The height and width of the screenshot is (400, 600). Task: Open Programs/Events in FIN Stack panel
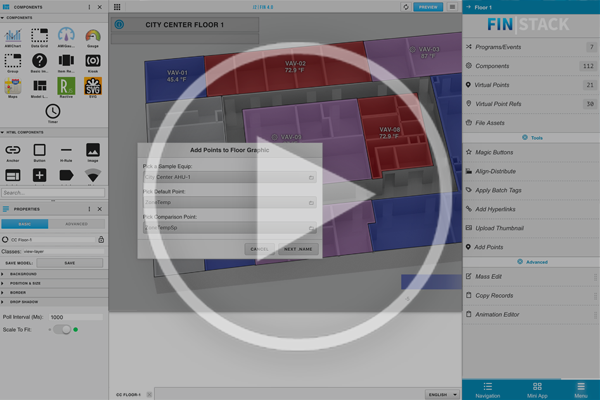tap(531, 47)
